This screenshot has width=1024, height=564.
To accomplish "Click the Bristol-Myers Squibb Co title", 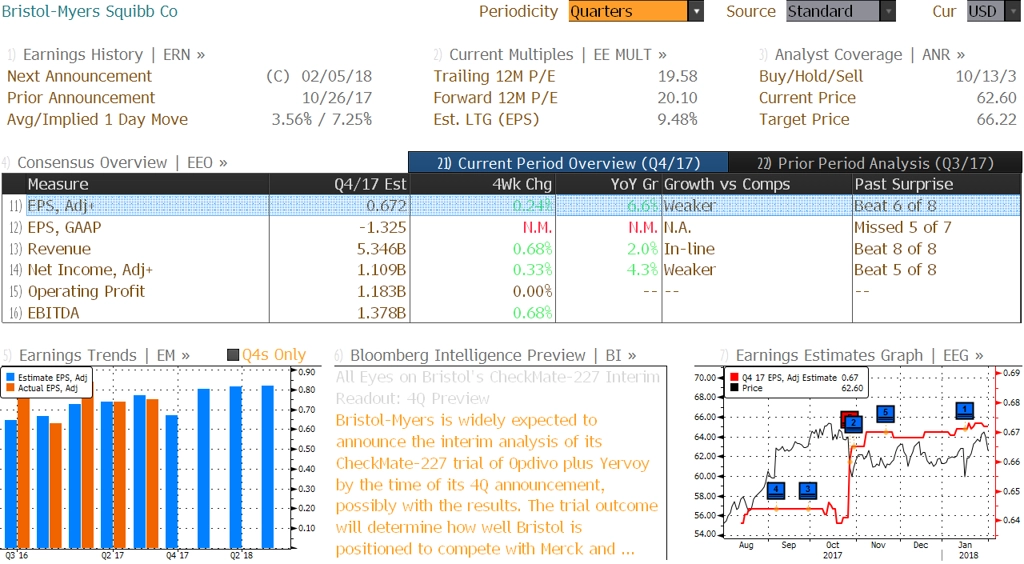I will [89, 12].
